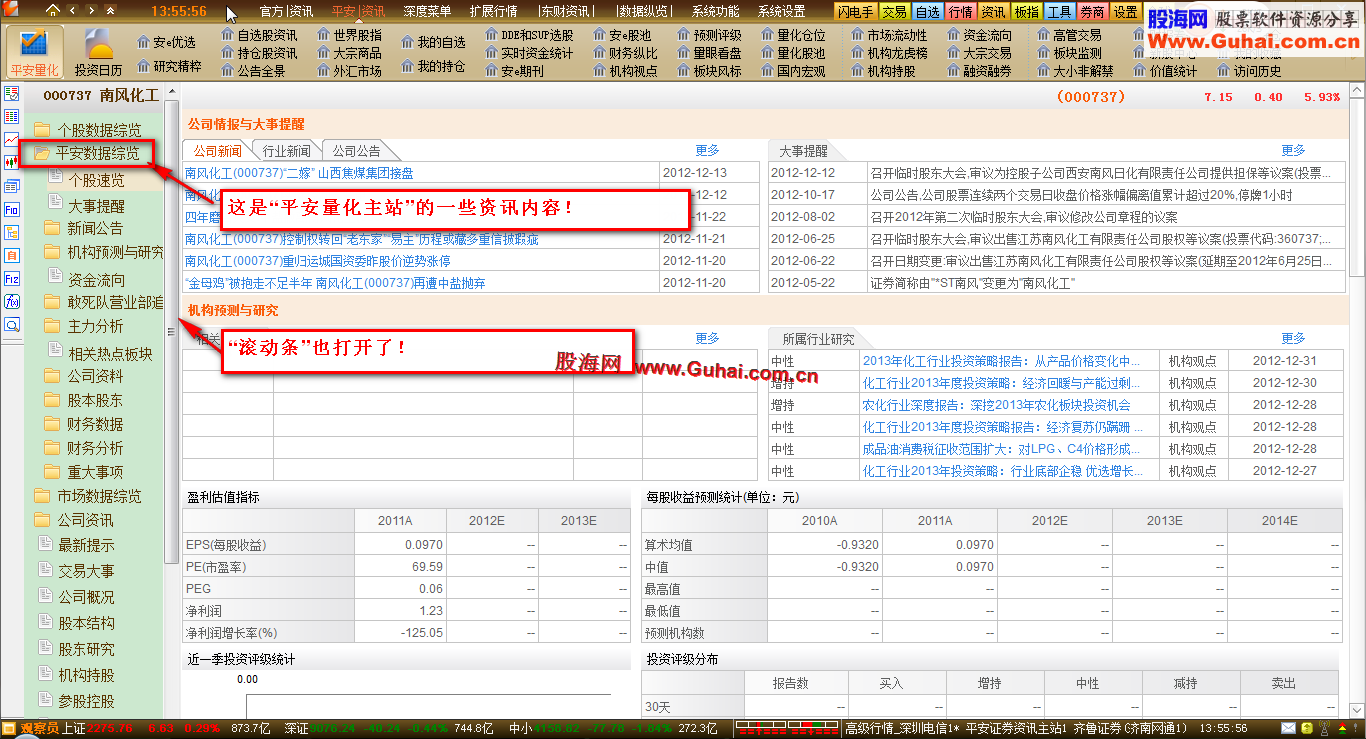Click the line chart icon in left sidebar
This screenshot has height=739, width=1366.
(12, 139)
